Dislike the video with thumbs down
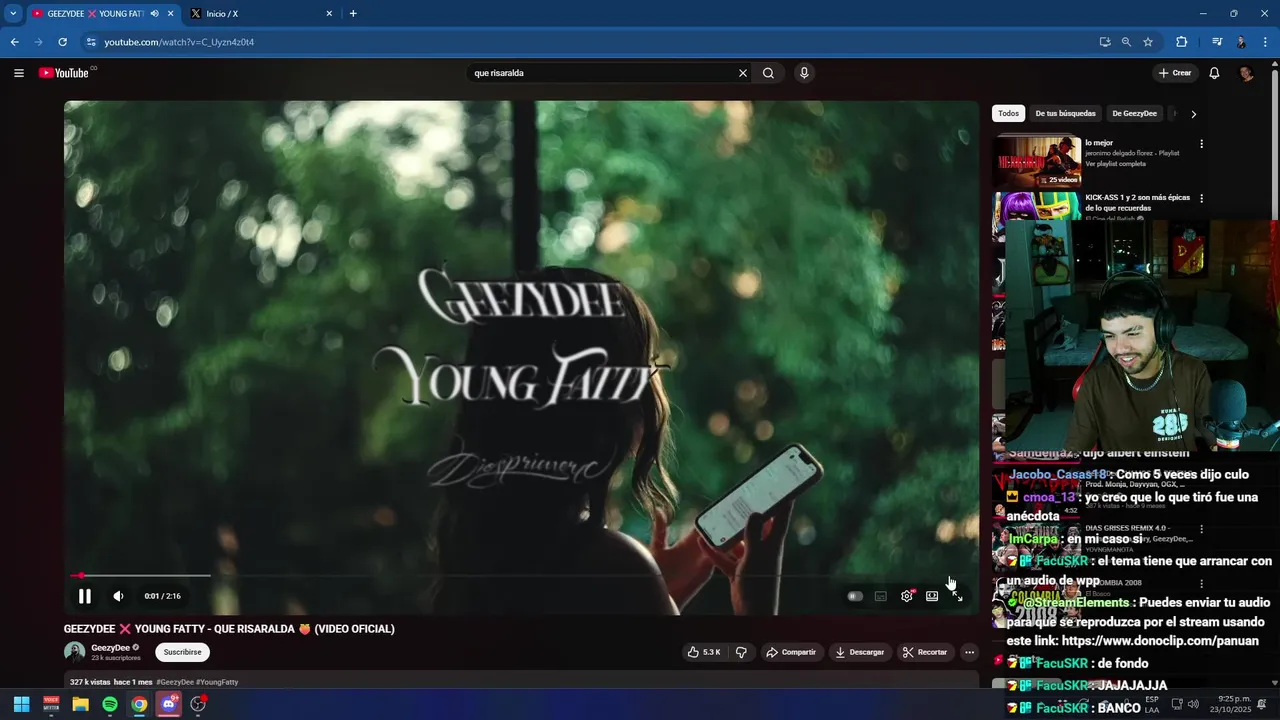 tap(741, 652)
